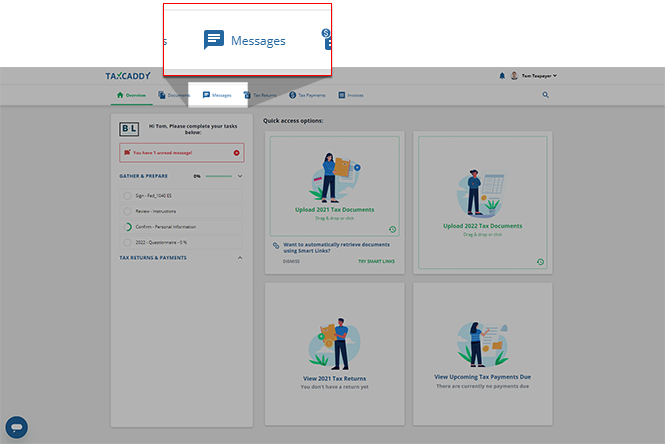The image size is (665, 444).
Task: Click the notification bell icon
Action: pos(502,76)
